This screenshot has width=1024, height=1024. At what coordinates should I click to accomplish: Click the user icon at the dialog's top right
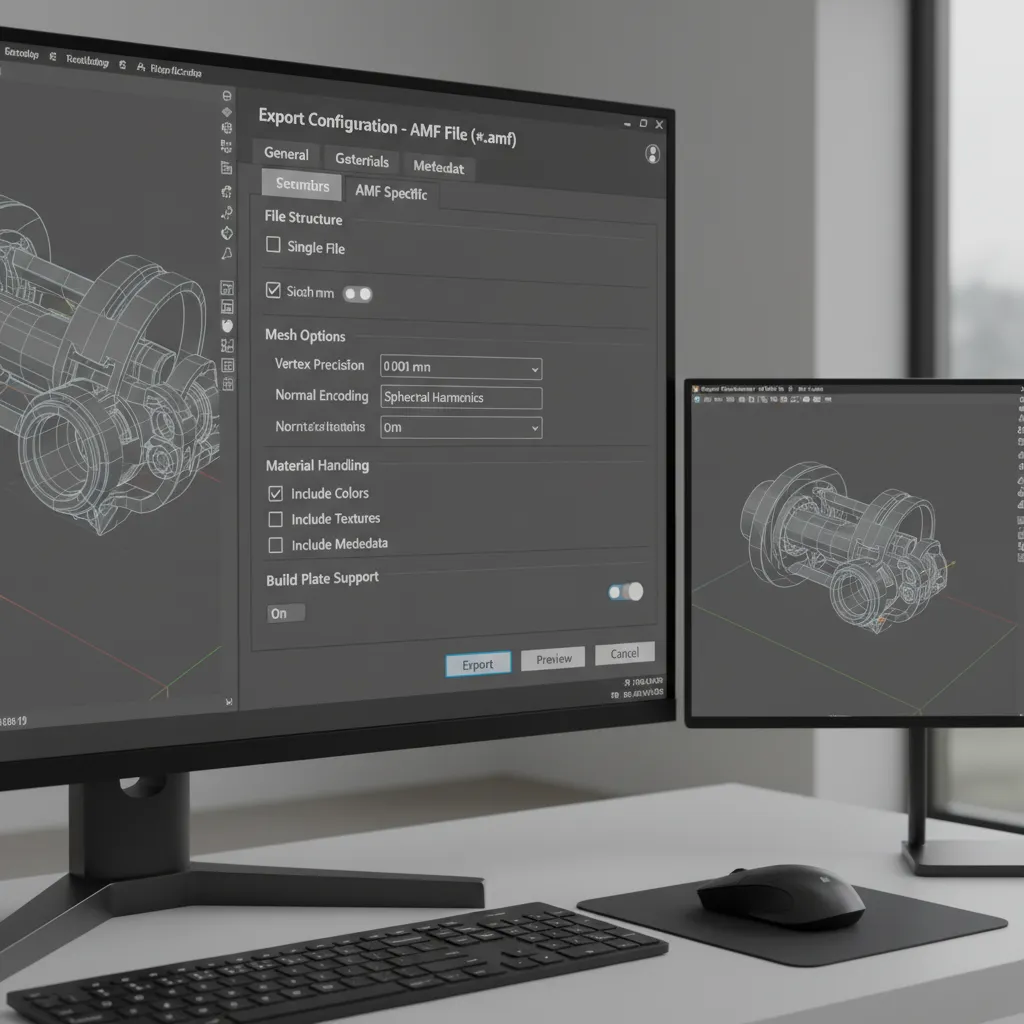[652, 154]
